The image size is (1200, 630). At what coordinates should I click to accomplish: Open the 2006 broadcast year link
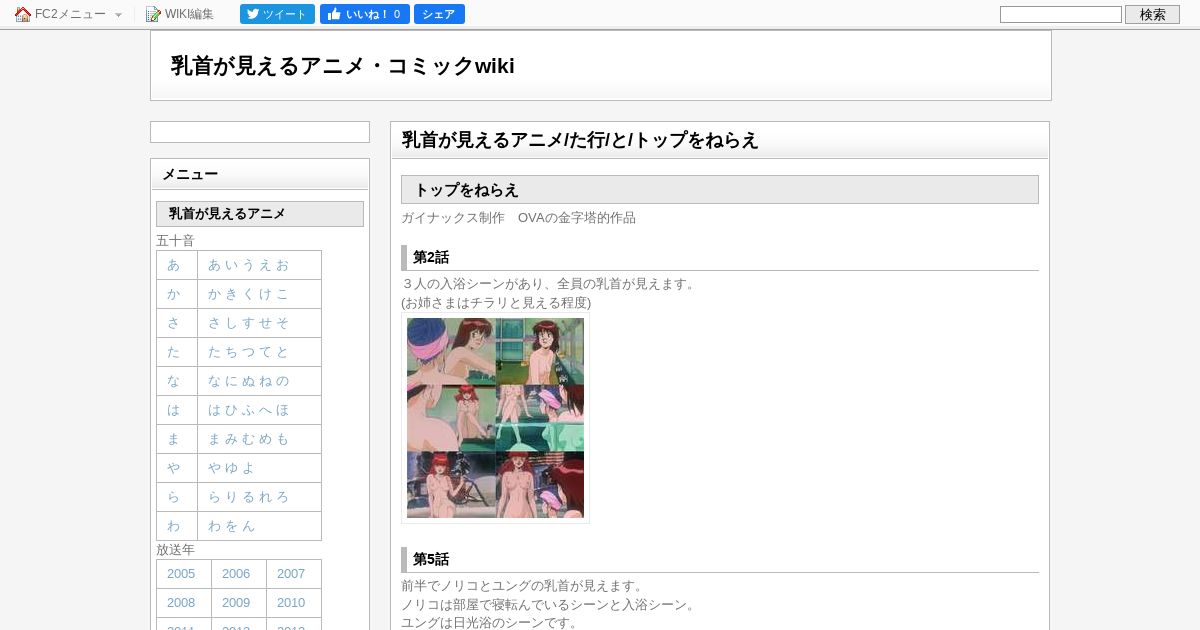236,574
